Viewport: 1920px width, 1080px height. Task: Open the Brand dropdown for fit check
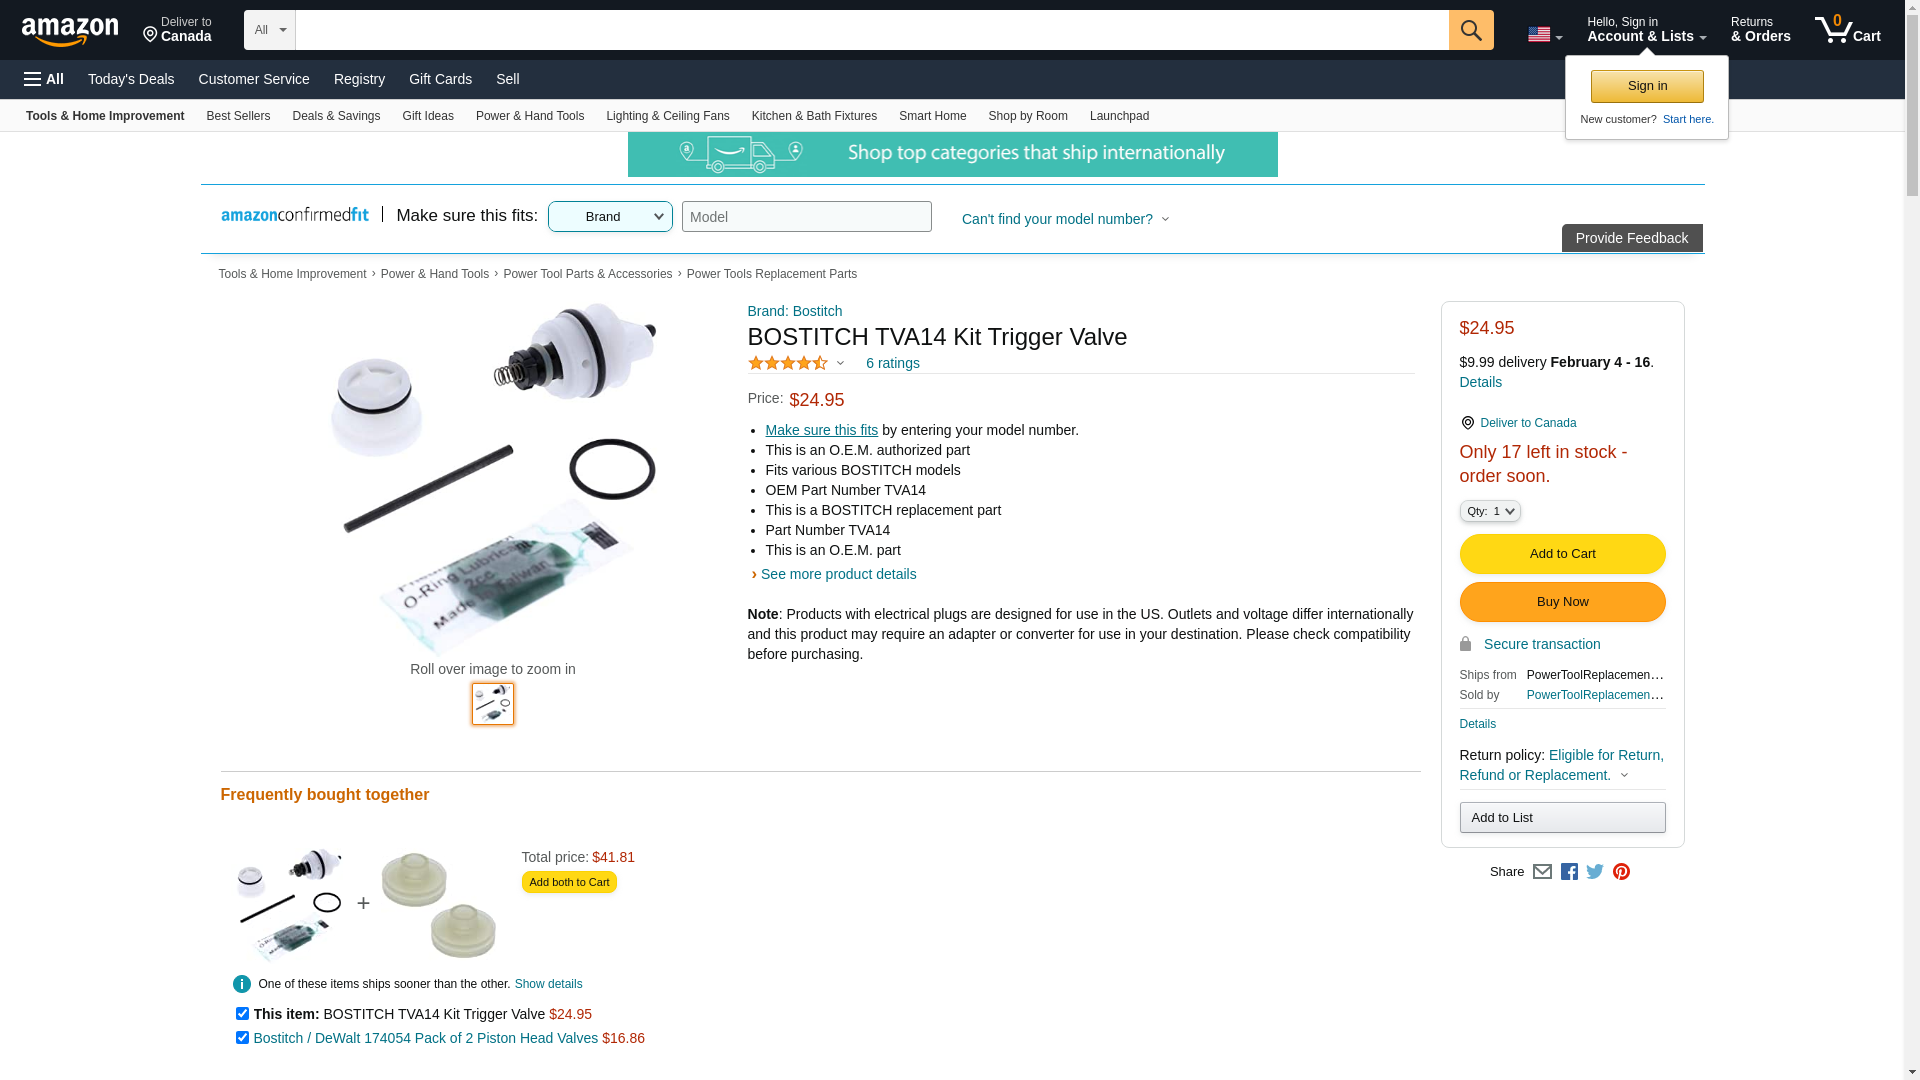pyautogui.click(x=610, y=217)
